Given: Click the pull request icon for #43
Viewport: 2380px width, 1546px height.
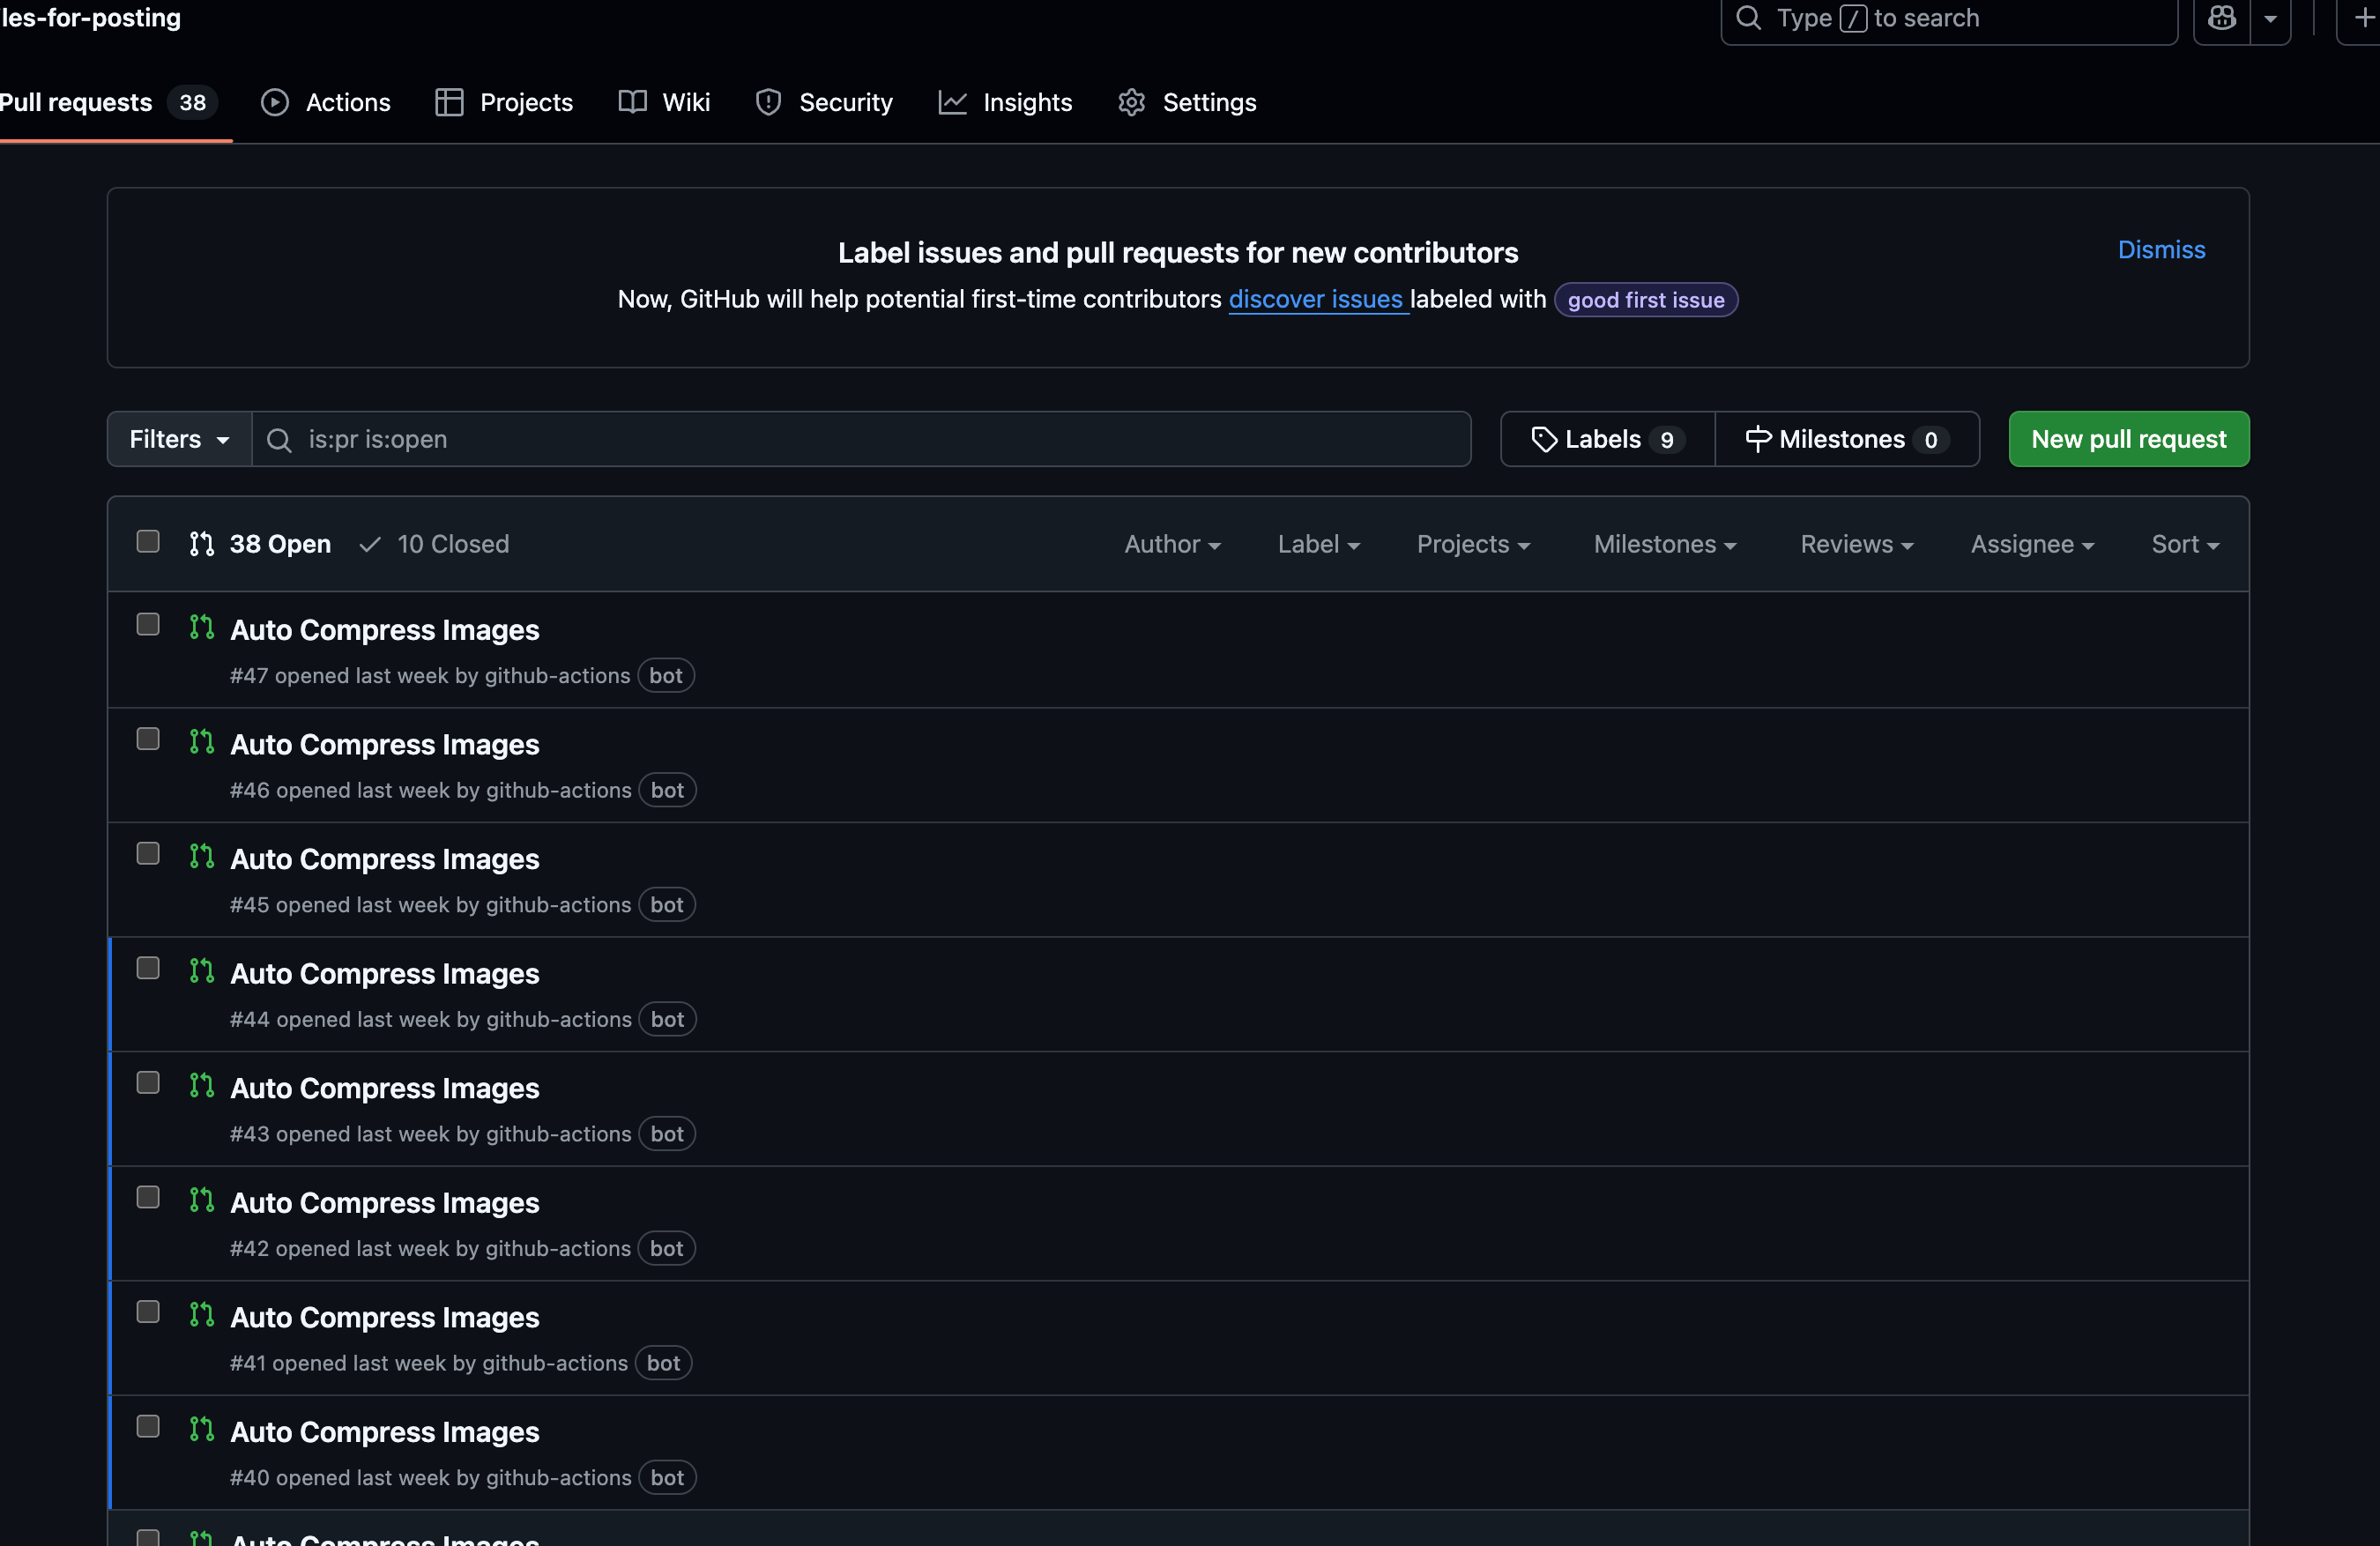Looking at the screenshot, I should pos(202,1085).
